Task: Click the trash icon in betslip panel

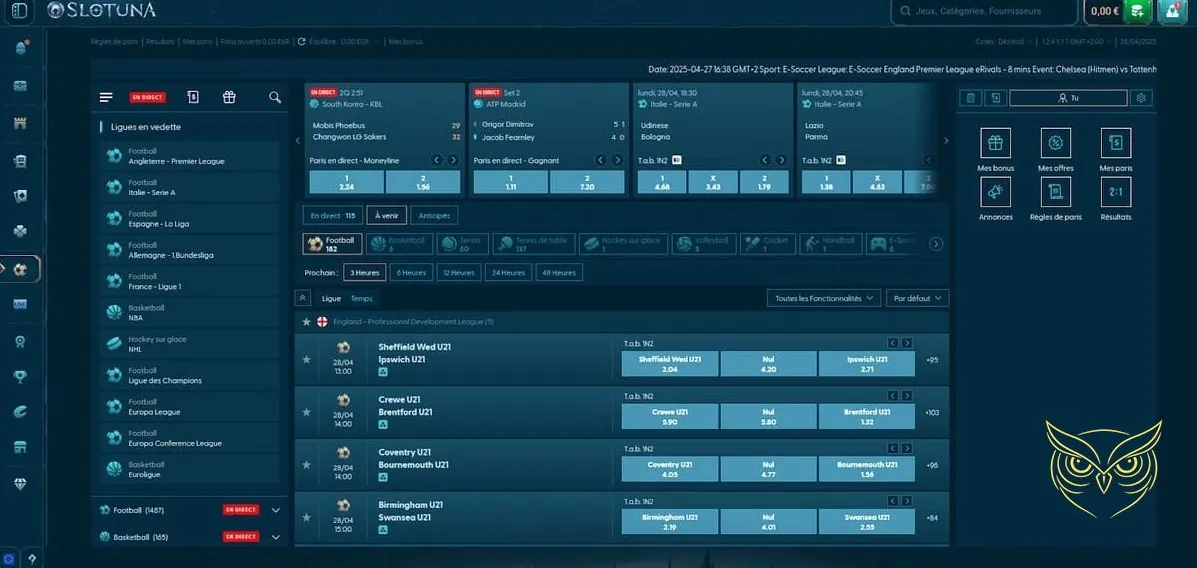Action: pyautogui.click(x=970, y=98)
